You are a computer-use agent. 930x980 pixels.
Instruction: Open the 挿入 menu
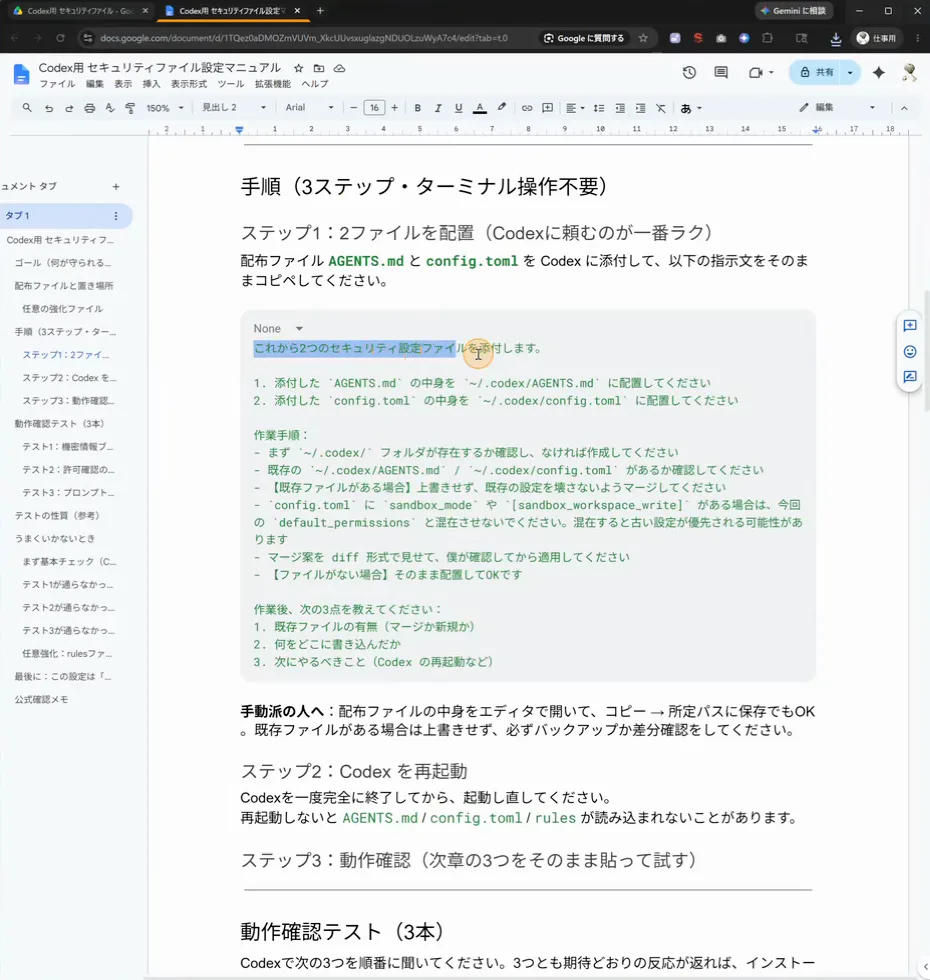point(151,84)
